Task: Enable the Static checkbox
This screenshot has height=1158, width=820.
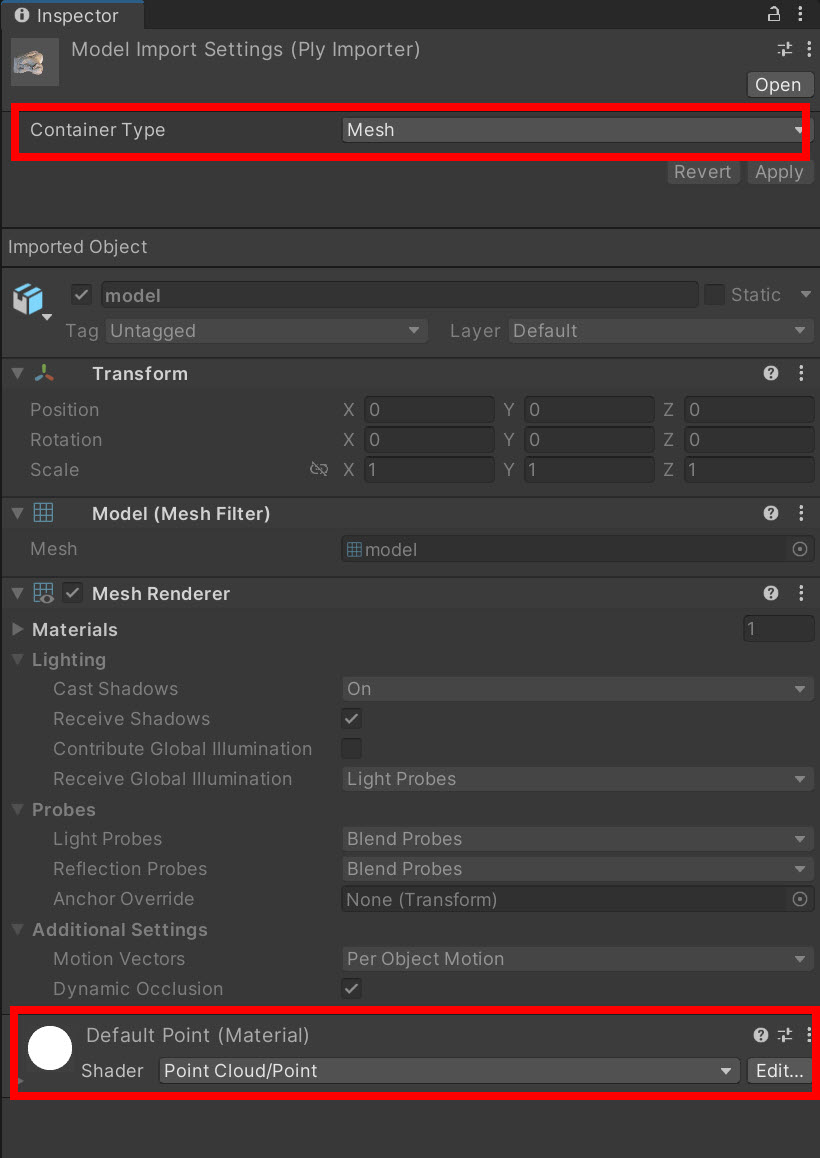Action: (714, 295)
